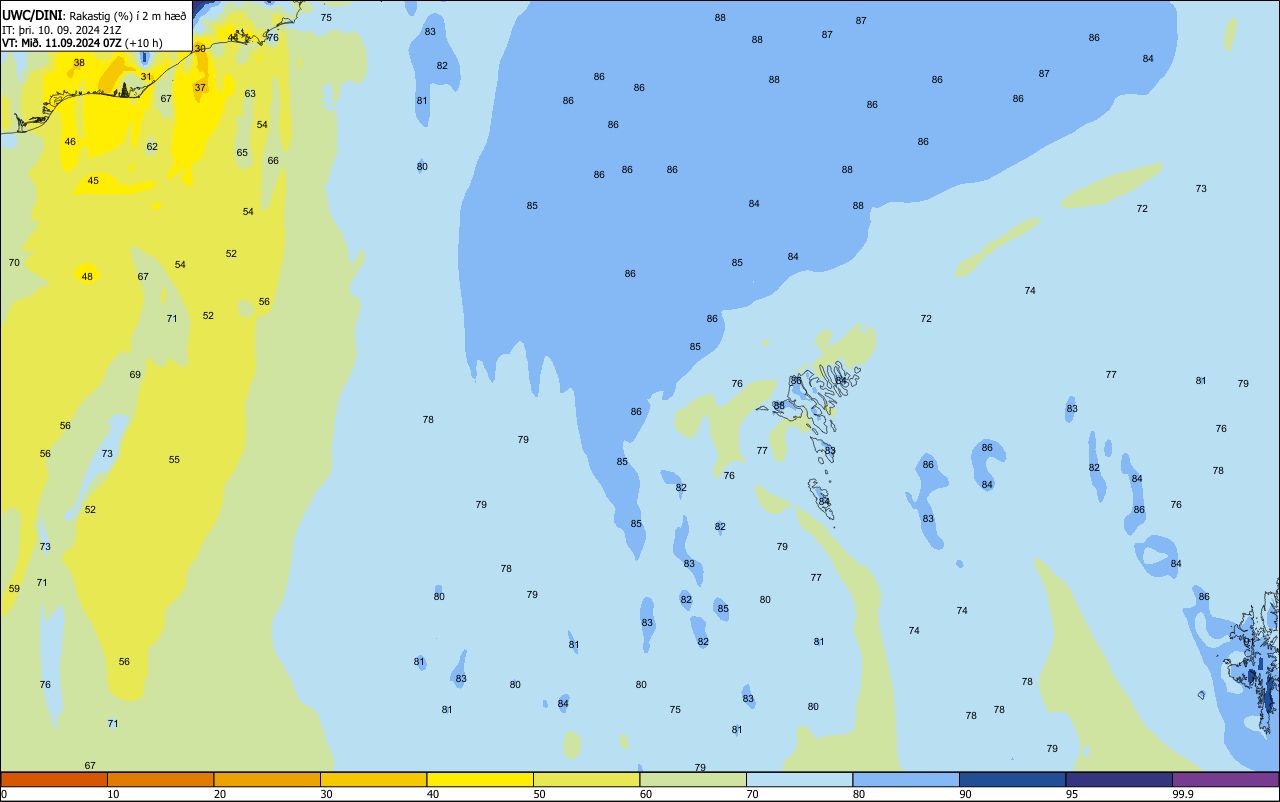Select the 90–95 dark blue legend swatch
Screen dimensions: 1280x802
coord(1012,779)
